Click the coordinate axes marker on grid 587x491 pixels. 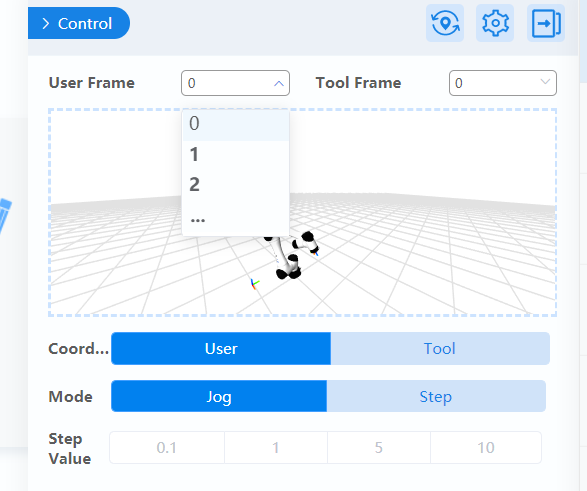[x=255, y=284]
